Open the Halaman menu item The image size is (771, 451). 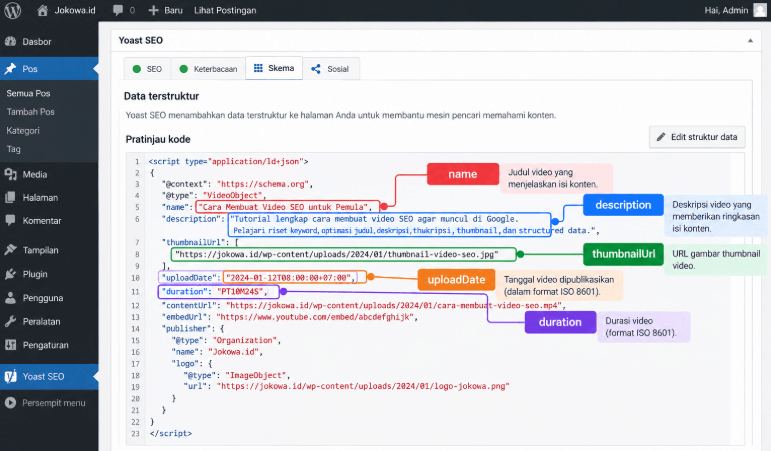tap(49, 198)
